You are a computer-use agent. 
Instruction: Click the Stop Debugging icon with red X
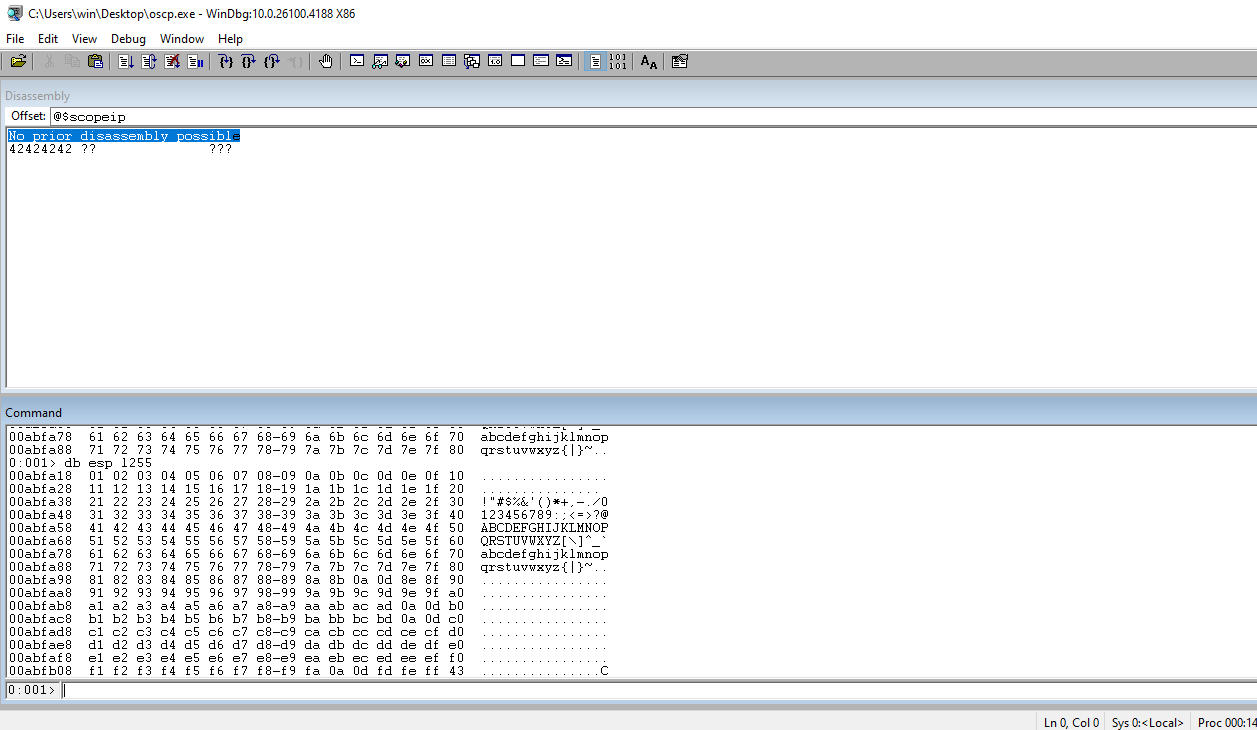[x=172, y=62]
